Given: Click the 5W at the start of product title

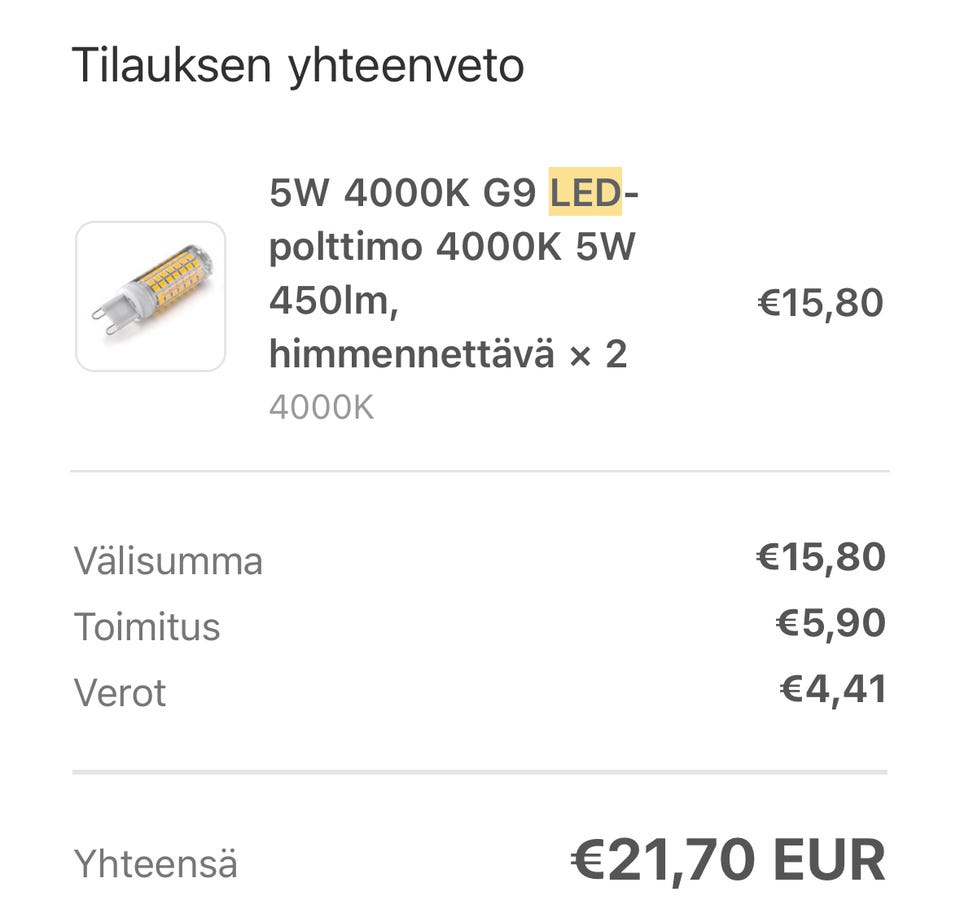Looking at the screenshot, I should (x=298, y=193).
